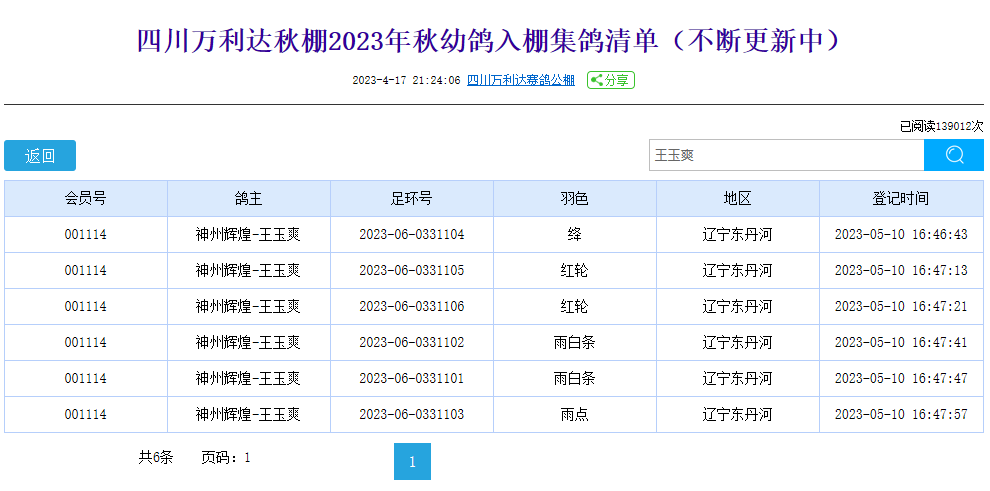The image size is (990, 491).
Task: Click the magnifier search icon button
Action: point(953,155)
